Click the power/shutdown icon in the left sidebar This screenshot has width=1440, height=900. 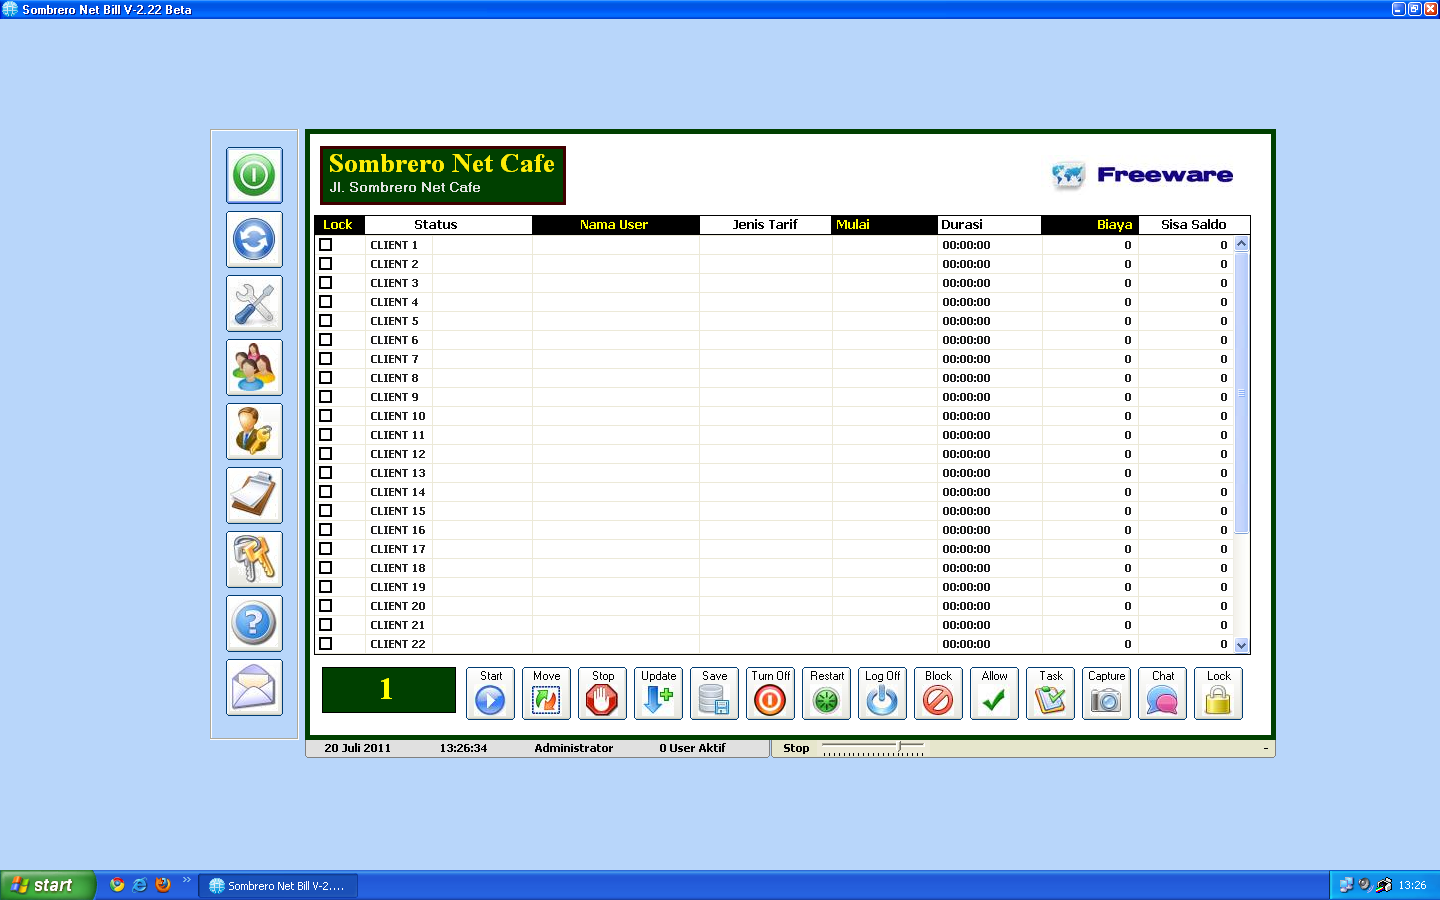254,175
